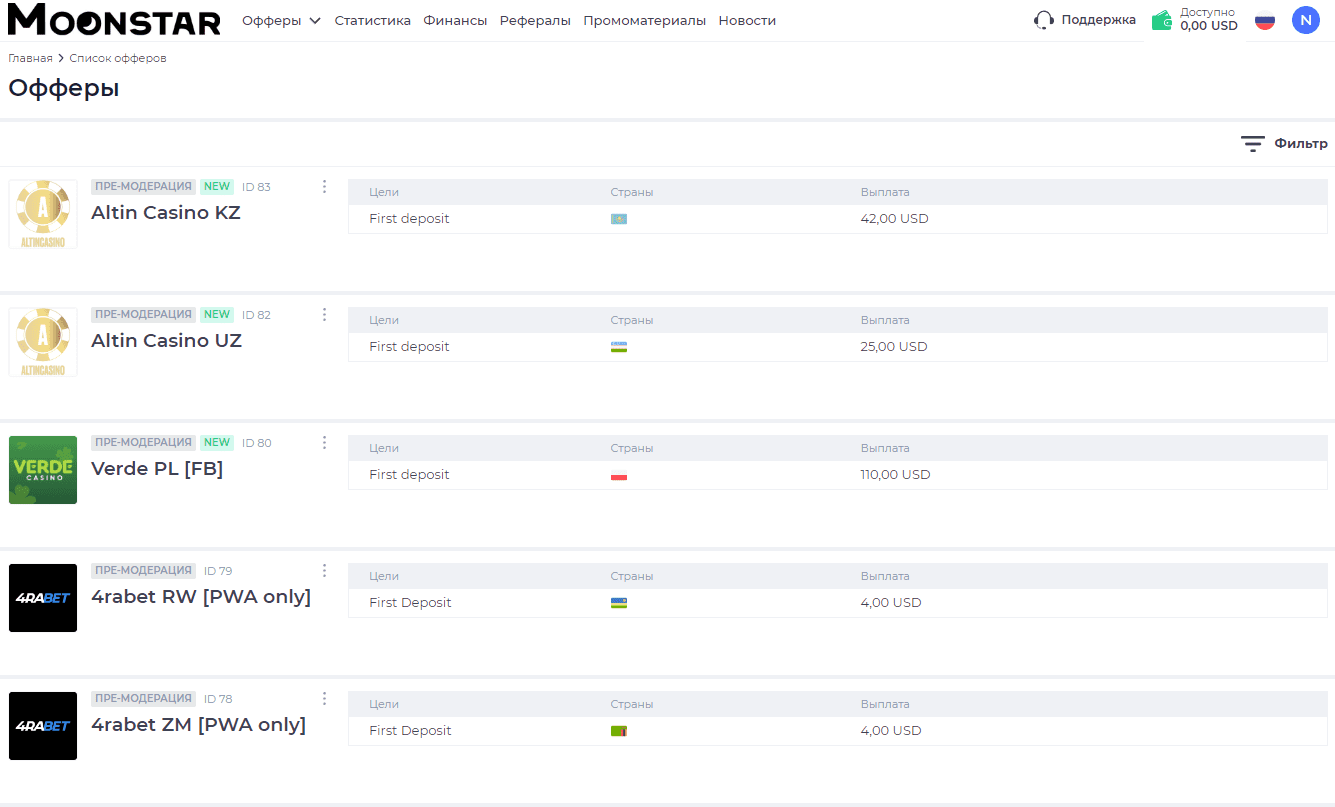
Task: Click the Altin Casino KZ logo thumbnail
Action: pyautogui.click(x=43, y=214)
